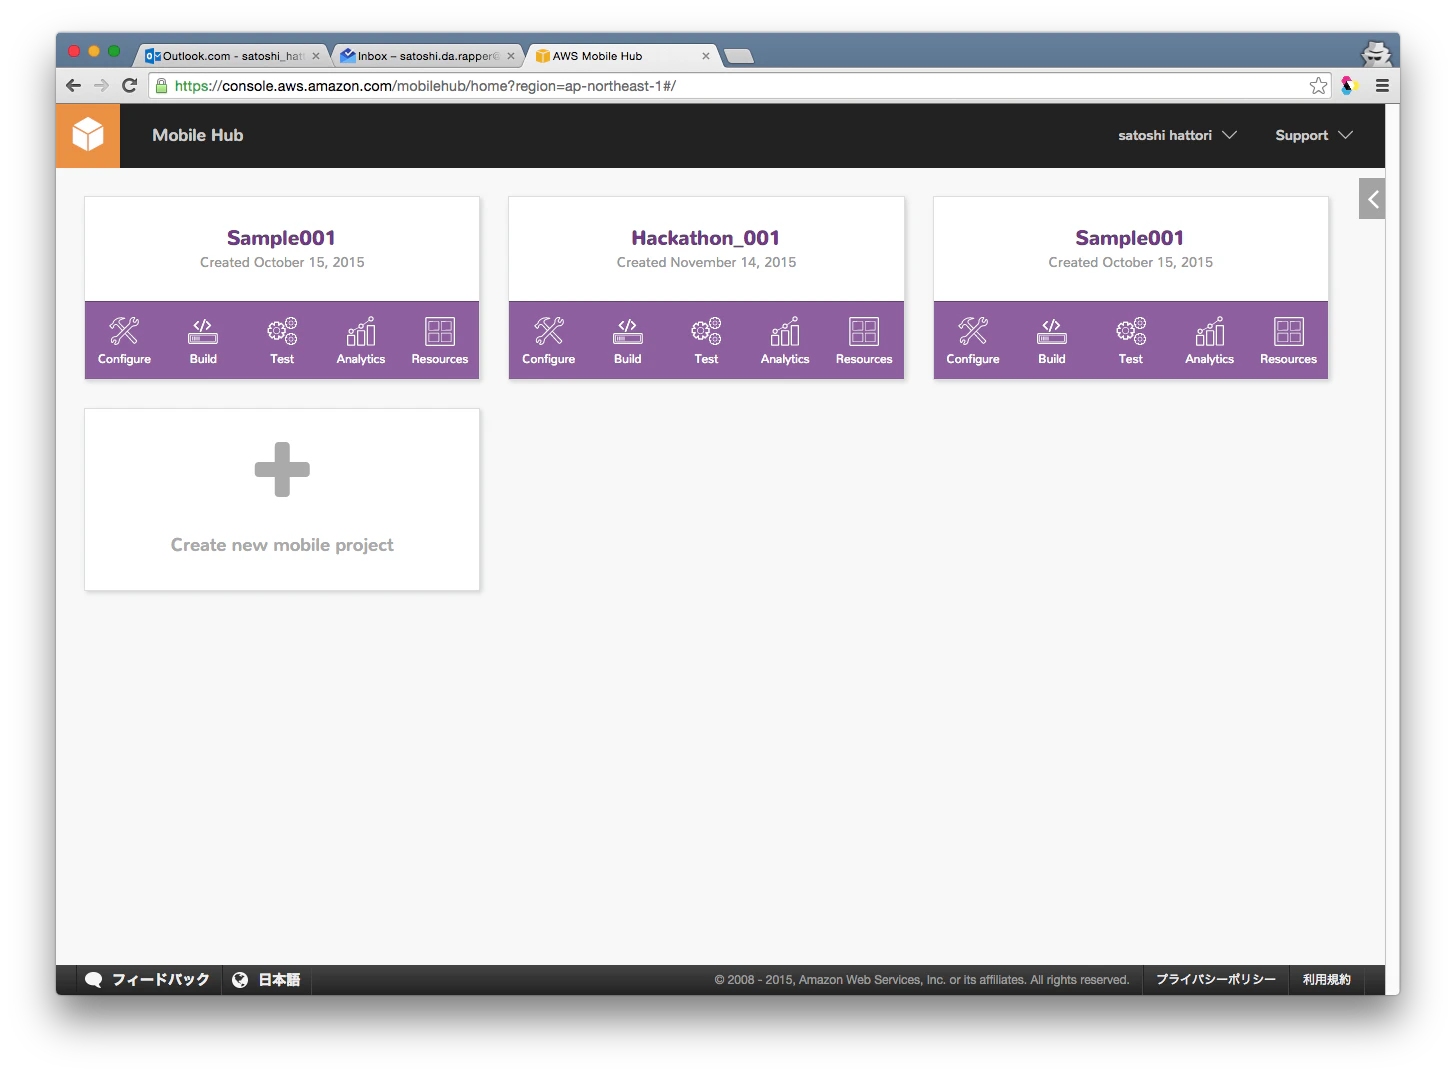Click the orange AWS cube logo

pos(88,135)
